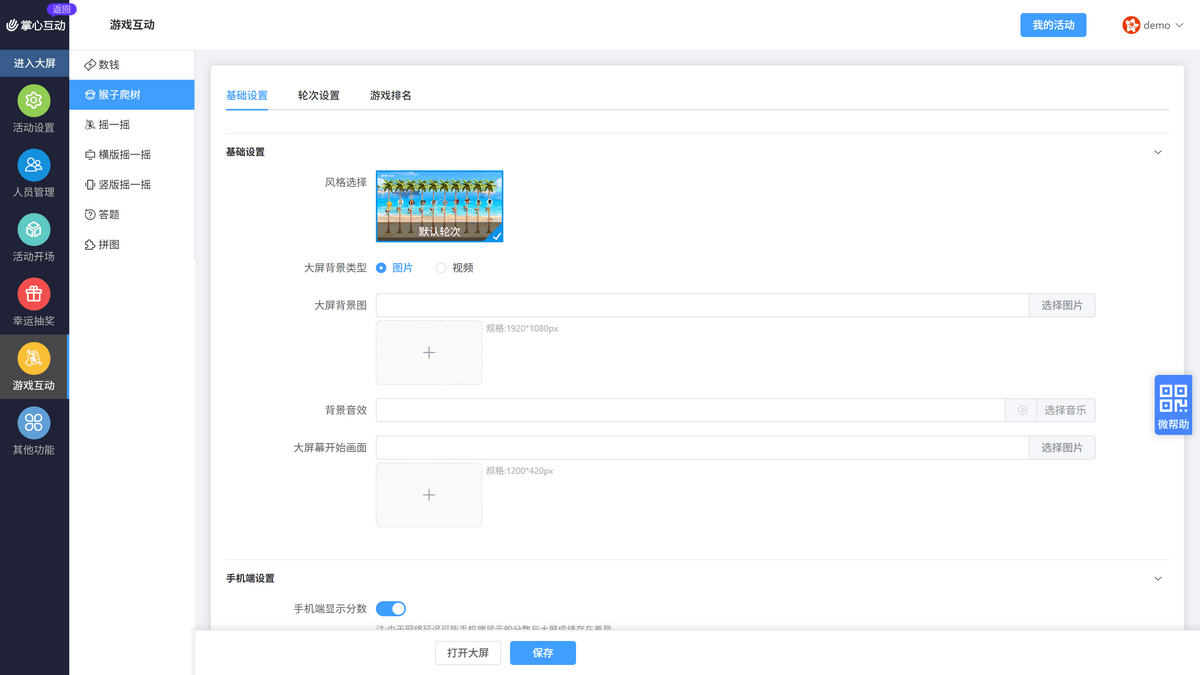Switch to 基础设置 tab
Viewport: 1200px width, 675px height.
(247, 96)
